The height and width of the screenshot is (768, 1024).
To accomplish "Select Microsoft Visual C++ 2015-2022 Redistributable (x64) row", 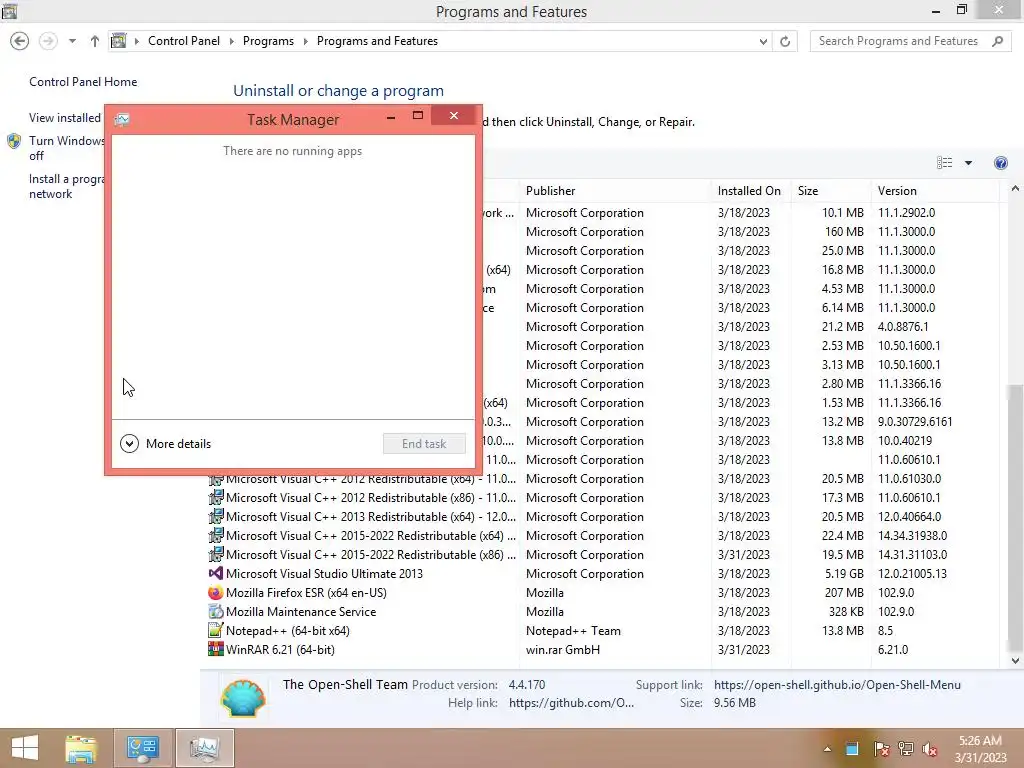I will click(x=602, y=536).
